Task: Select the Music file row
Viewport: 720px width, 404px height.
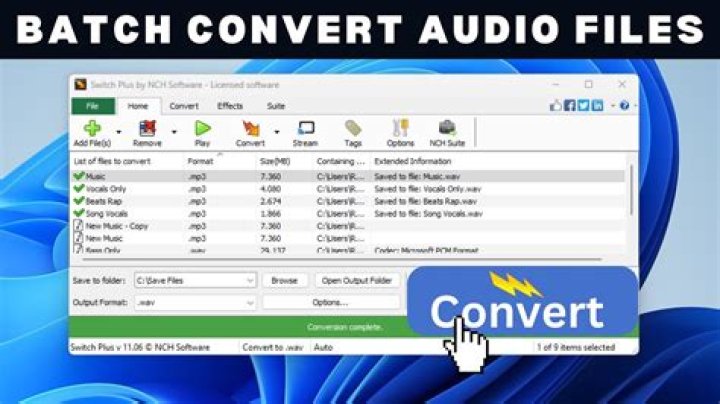Action: [348, 176]
